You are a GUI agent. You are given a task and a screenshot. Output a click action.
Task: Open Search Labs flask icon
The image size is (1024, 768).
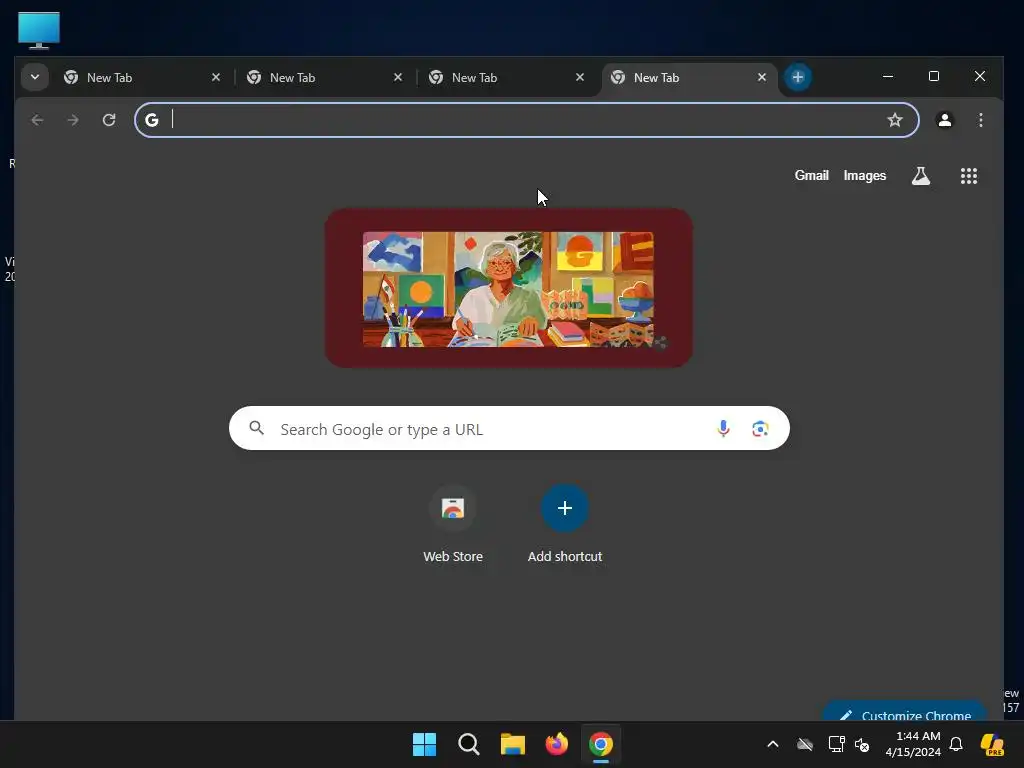pyautogui.click(x=921, y=176)
